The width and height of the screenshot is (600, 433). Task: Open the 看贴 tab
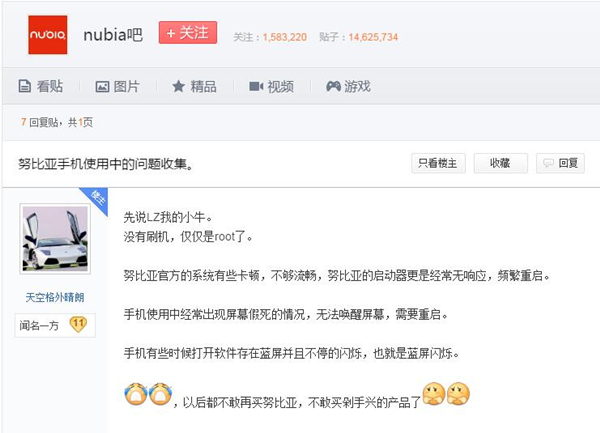click(41, 86)
